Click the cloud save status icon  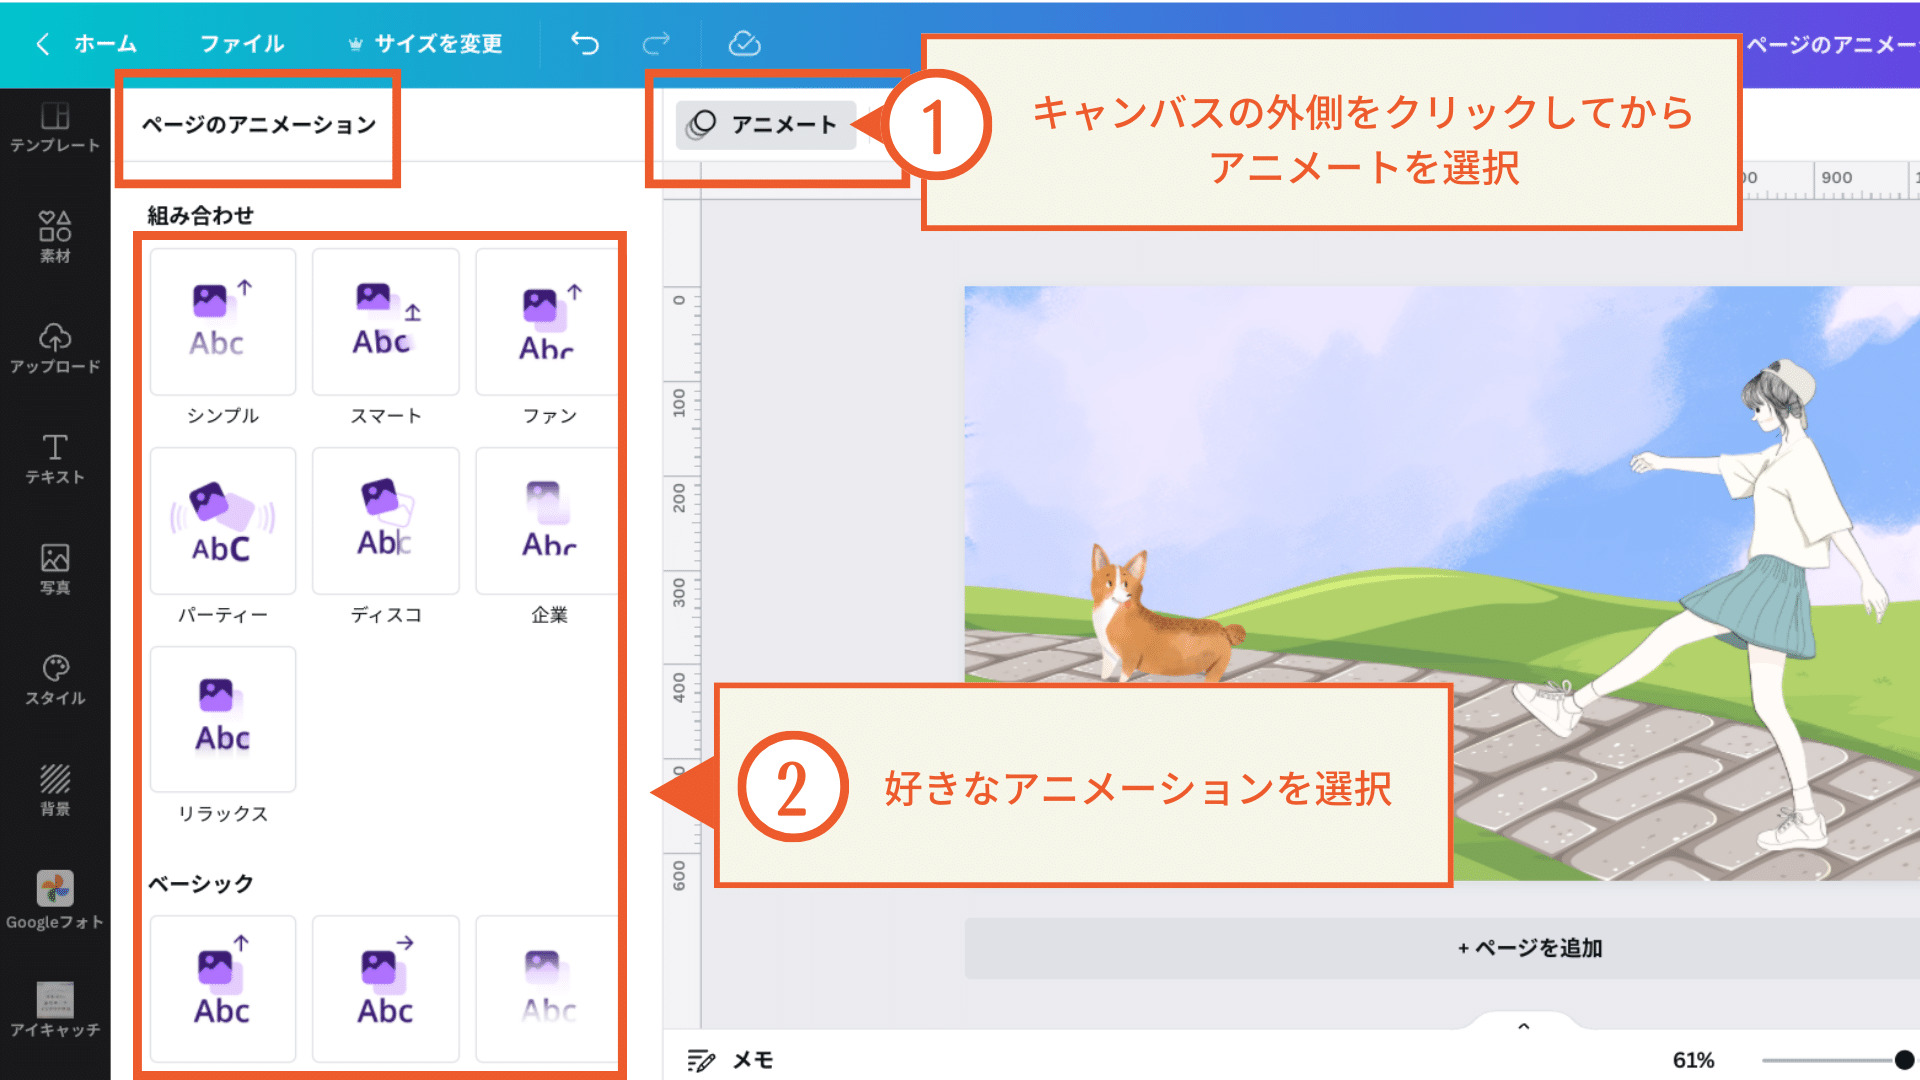click(744, 43)
